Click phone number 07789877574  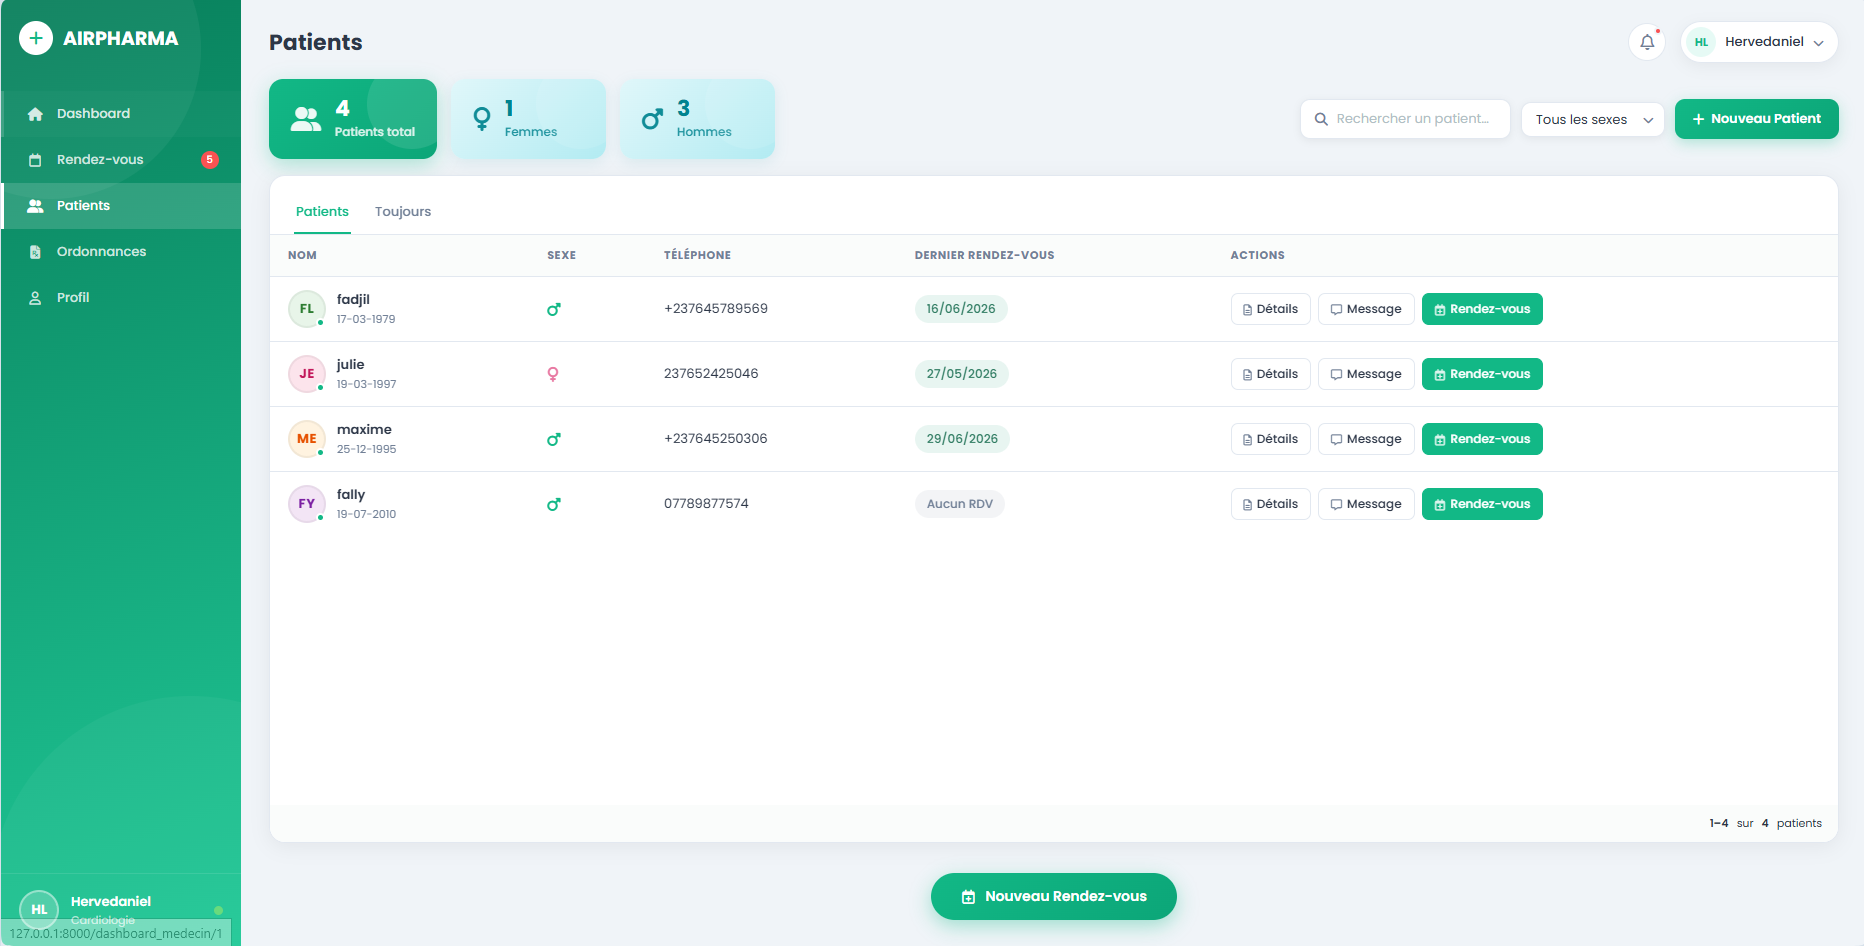[706, 504]
